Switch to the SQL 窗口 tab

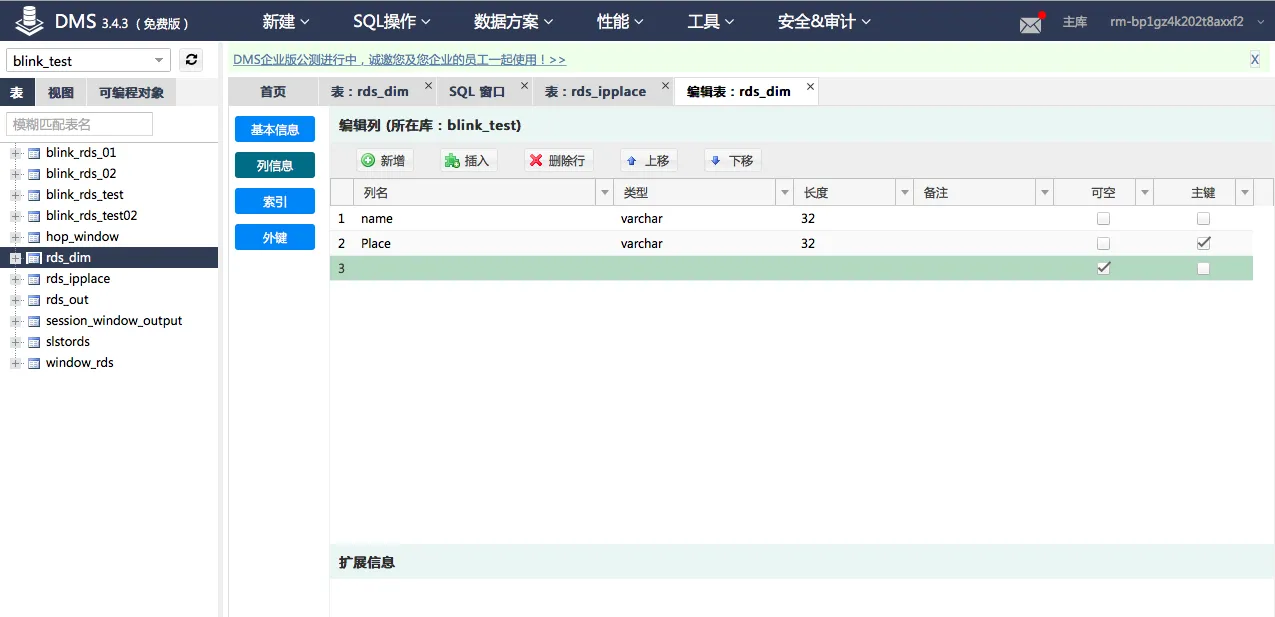click(477, 91)
